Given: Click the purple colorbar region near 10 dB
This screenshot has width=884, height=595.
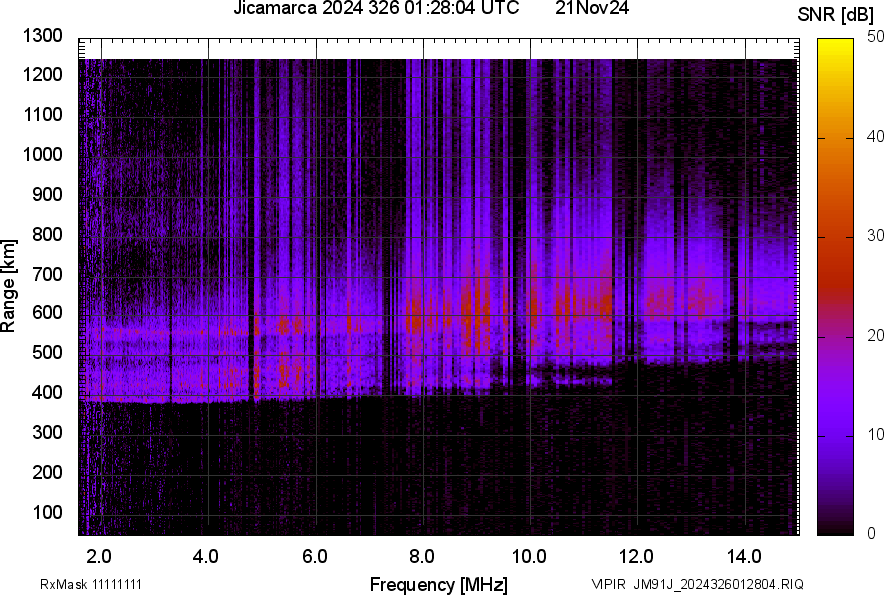Looking at the screenshot, I should point(836,435).
